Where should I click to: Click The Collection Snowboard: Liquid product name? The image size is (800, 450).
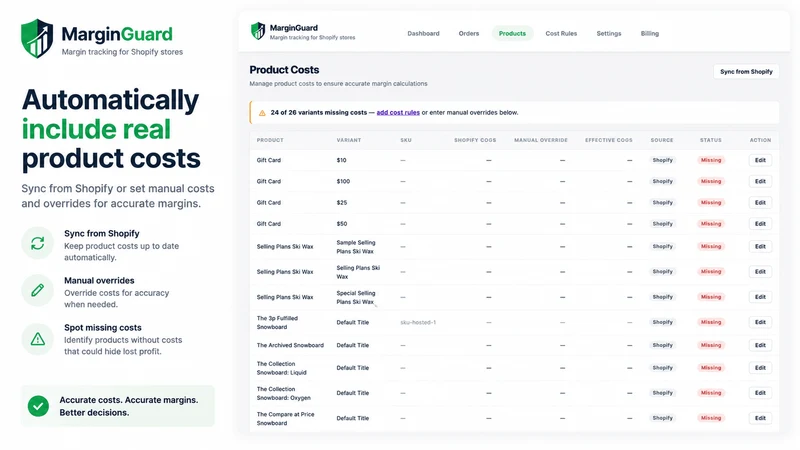coord(282,368)
